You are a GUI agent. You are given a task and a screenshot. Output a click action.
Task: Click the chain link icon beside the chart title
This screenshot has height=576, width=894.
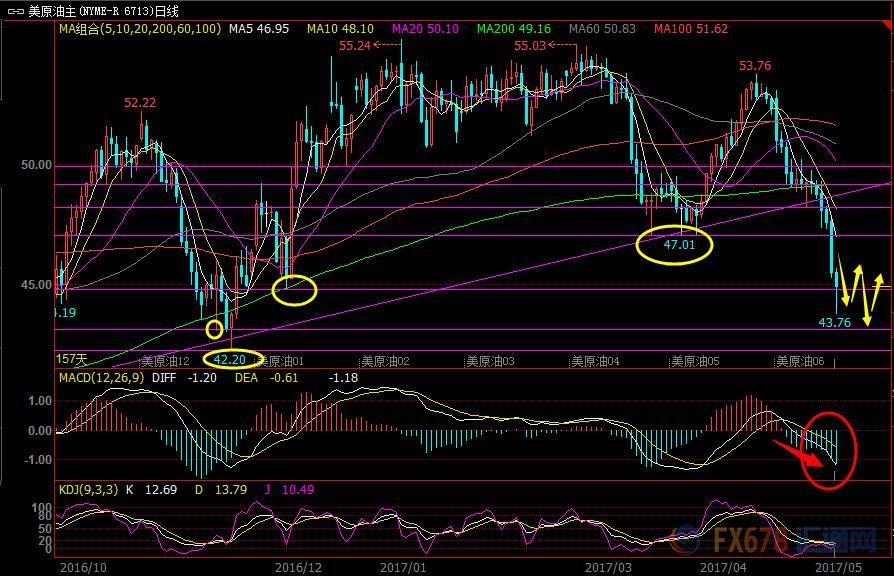[15, 11]
